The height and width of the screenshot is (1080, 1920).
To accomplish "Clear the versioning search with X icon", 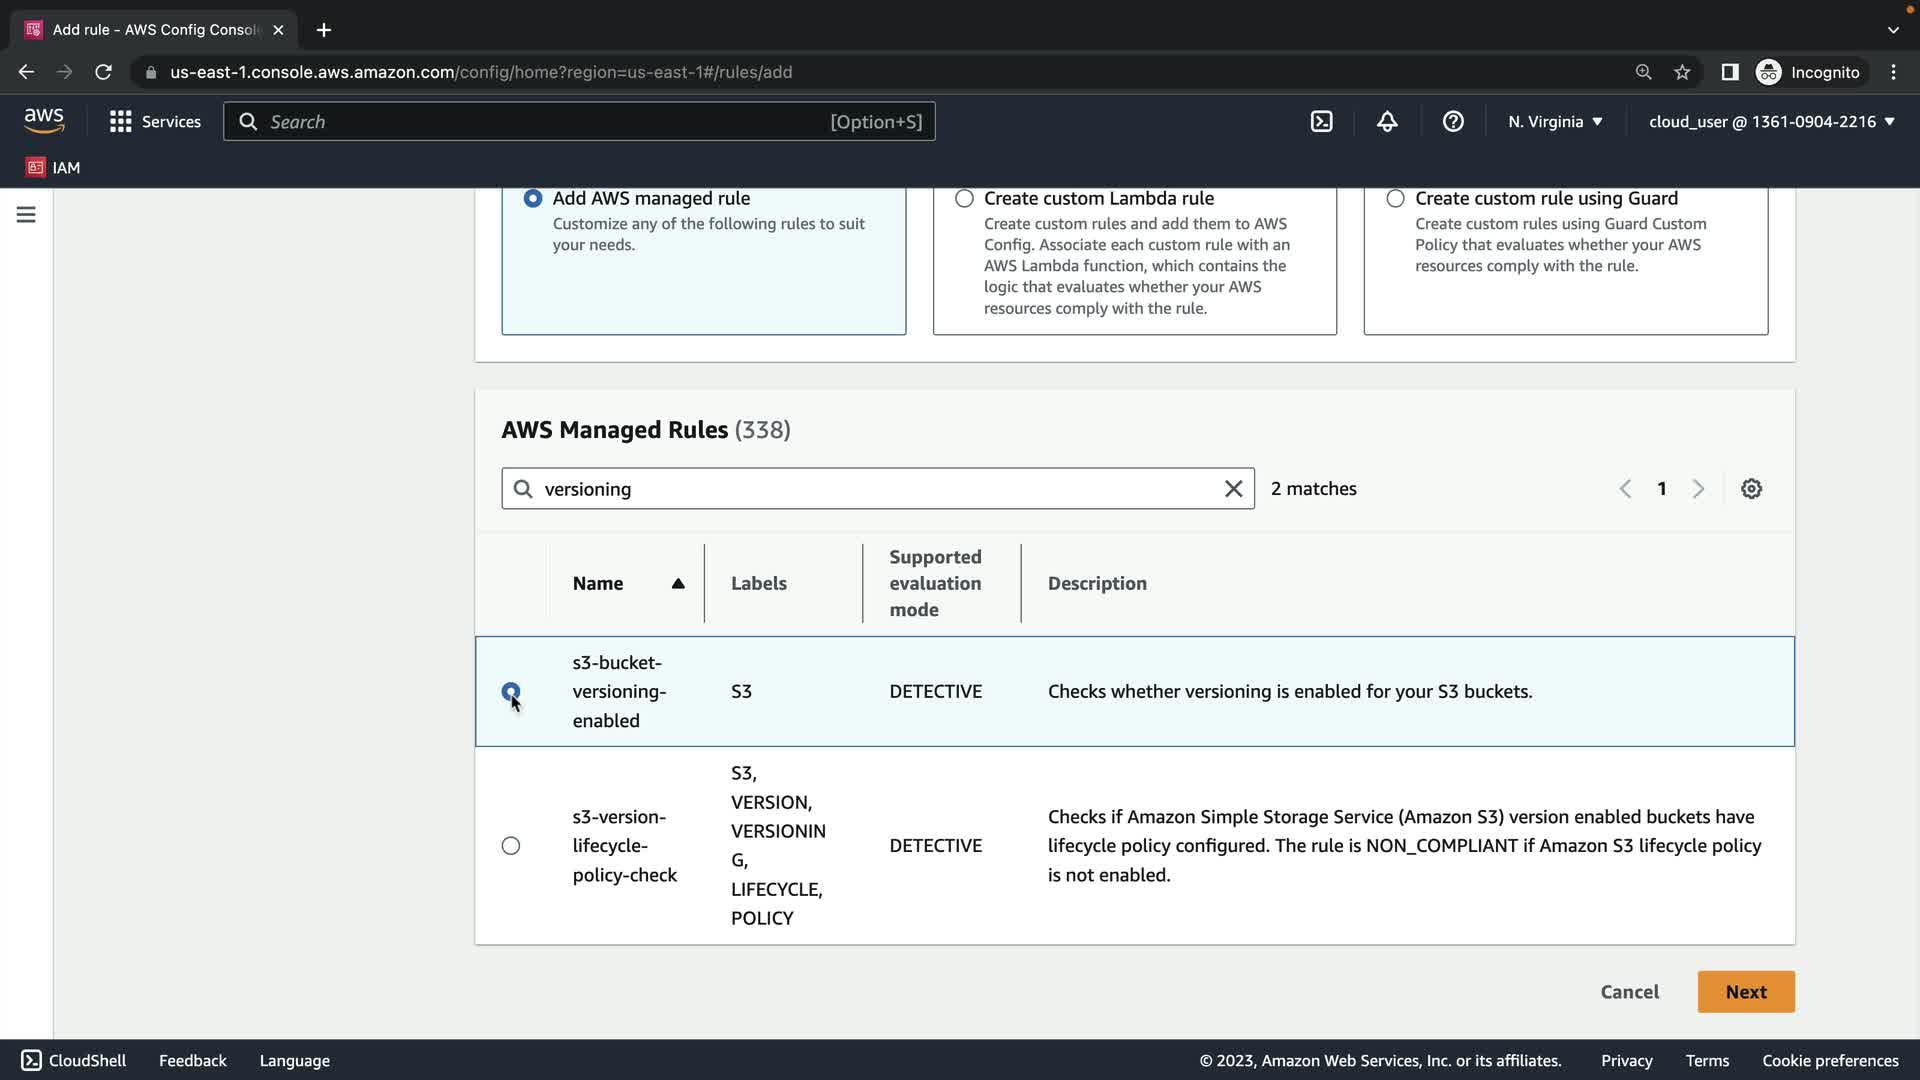I will point(1233,489).
